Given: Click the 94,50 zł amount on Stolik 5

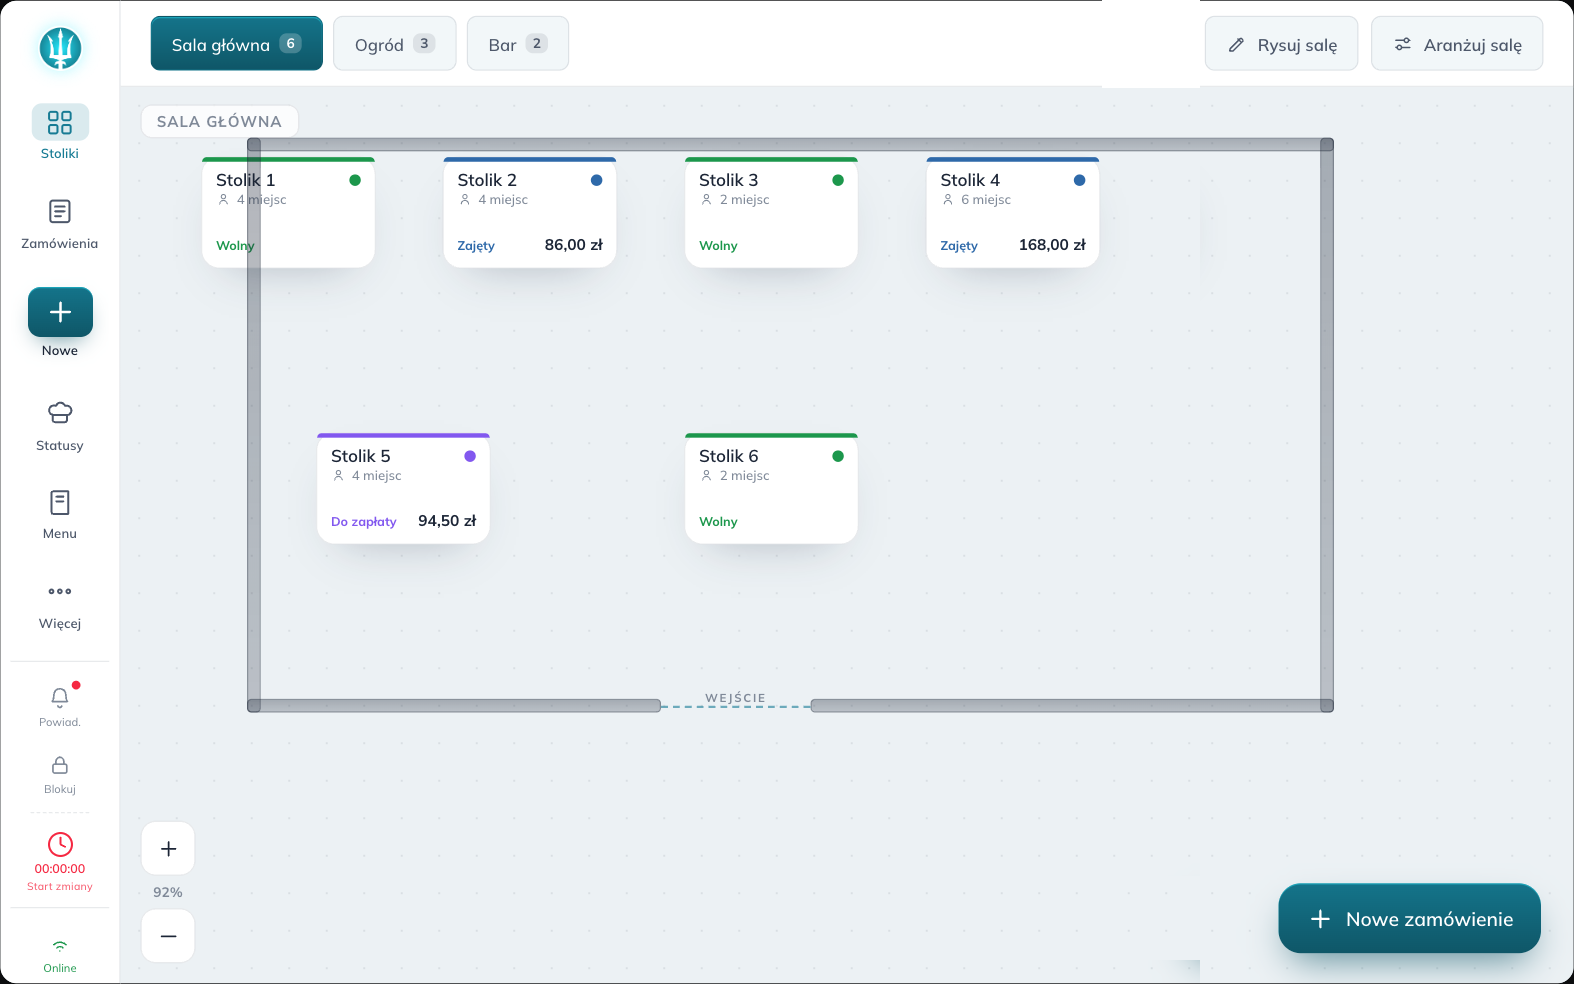Looking at the screenshot, I should 447,521.
